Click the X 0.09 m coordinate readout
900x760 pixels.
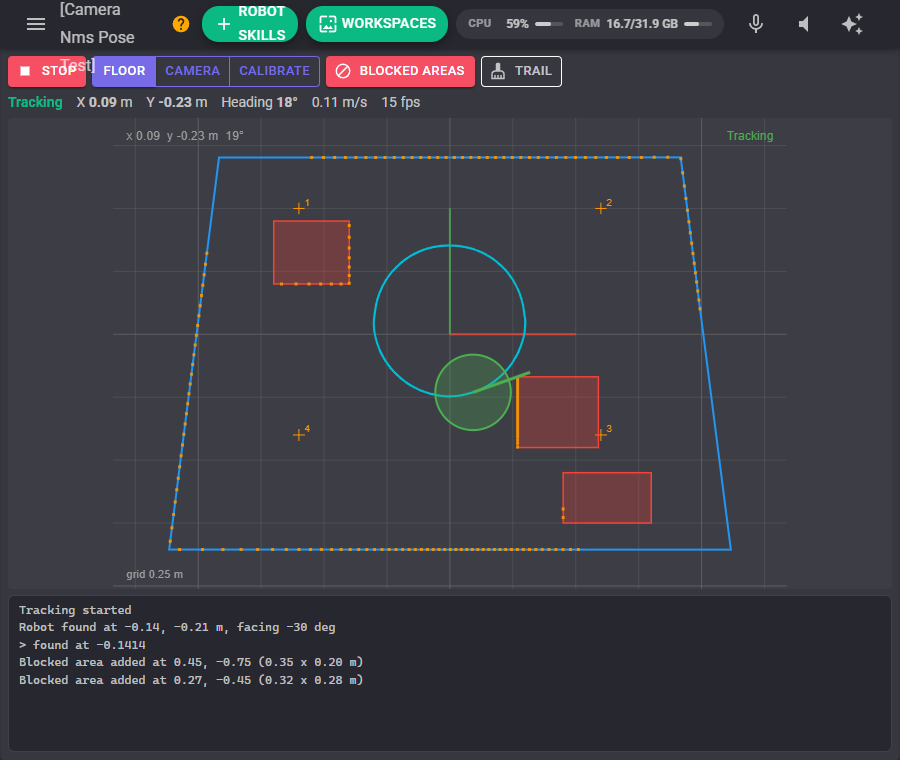coord(104,102)
